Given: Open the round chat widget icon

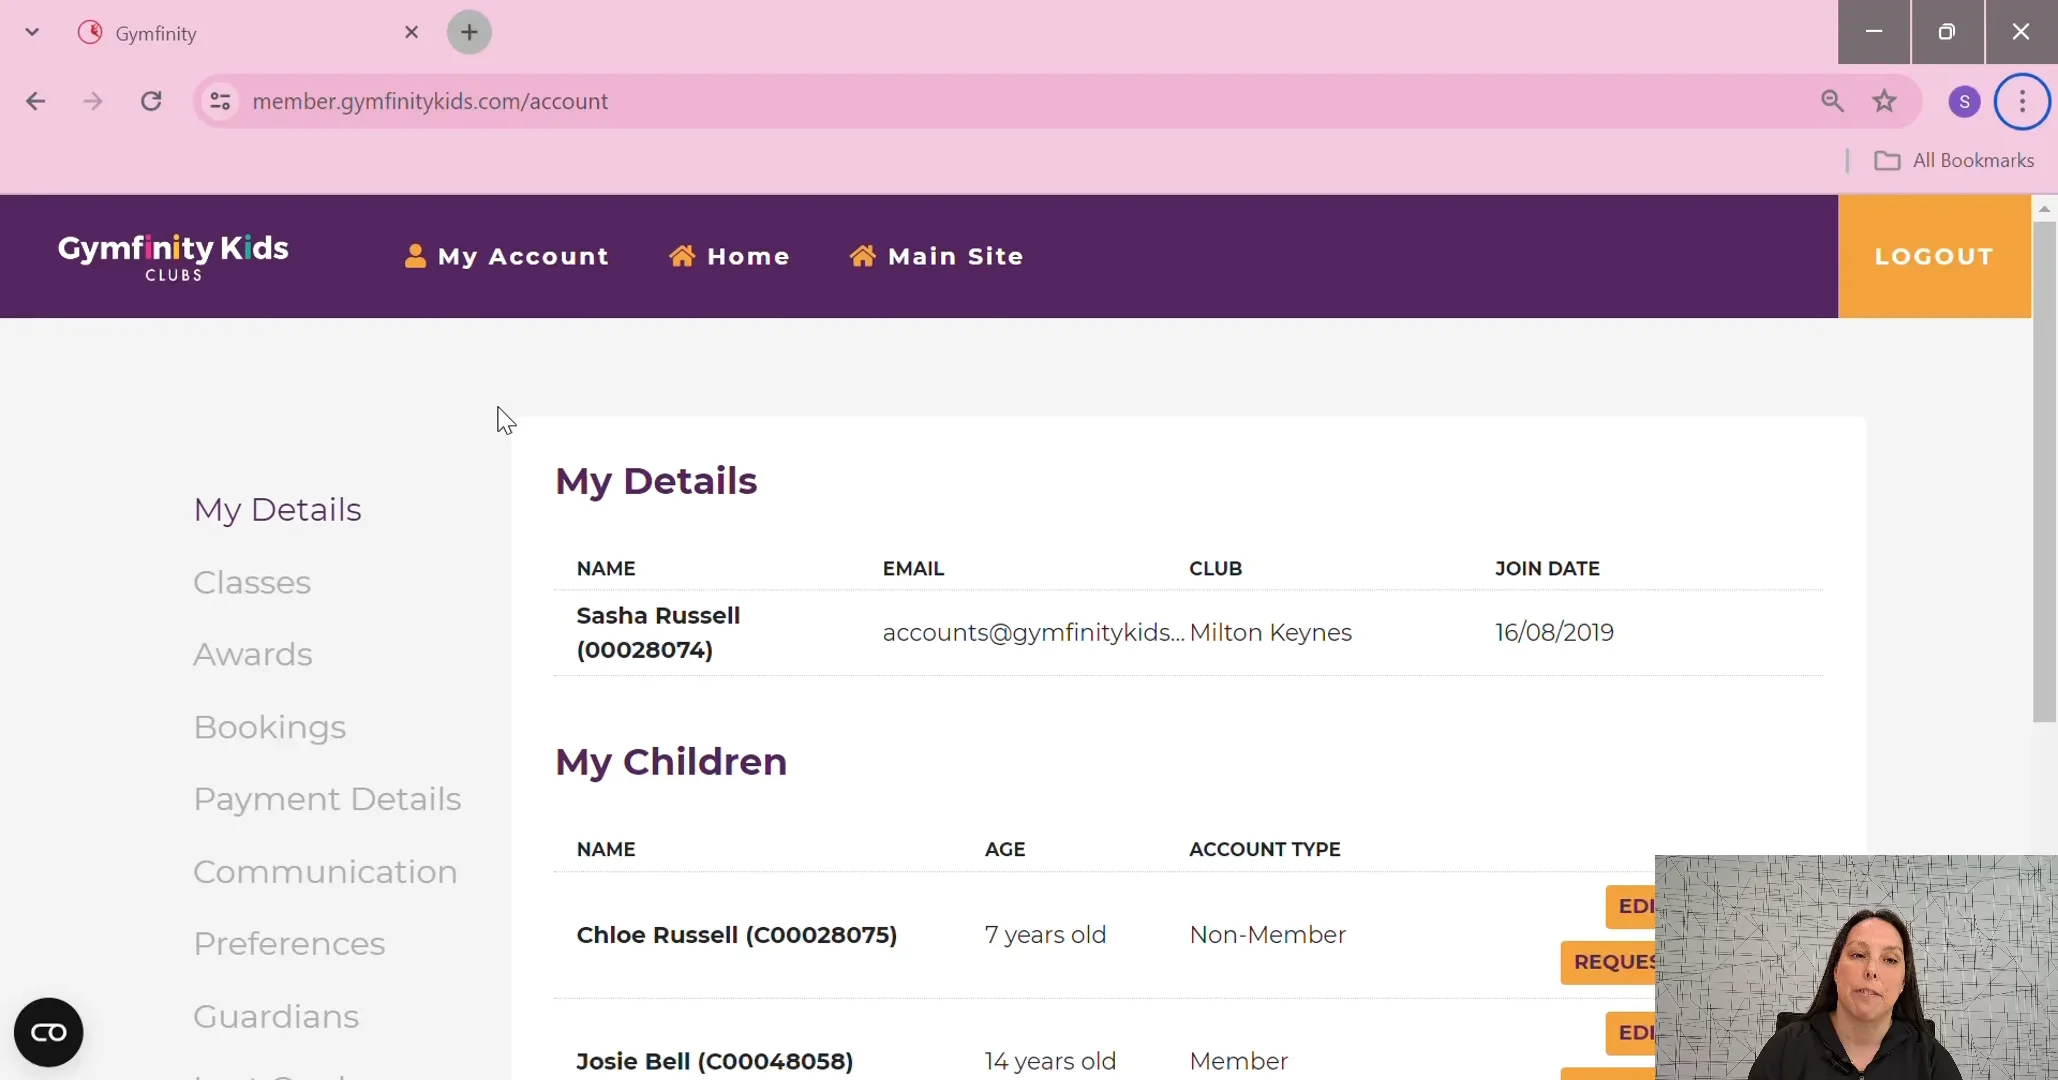Looking at the screenshot, I should coord(48,1032).
